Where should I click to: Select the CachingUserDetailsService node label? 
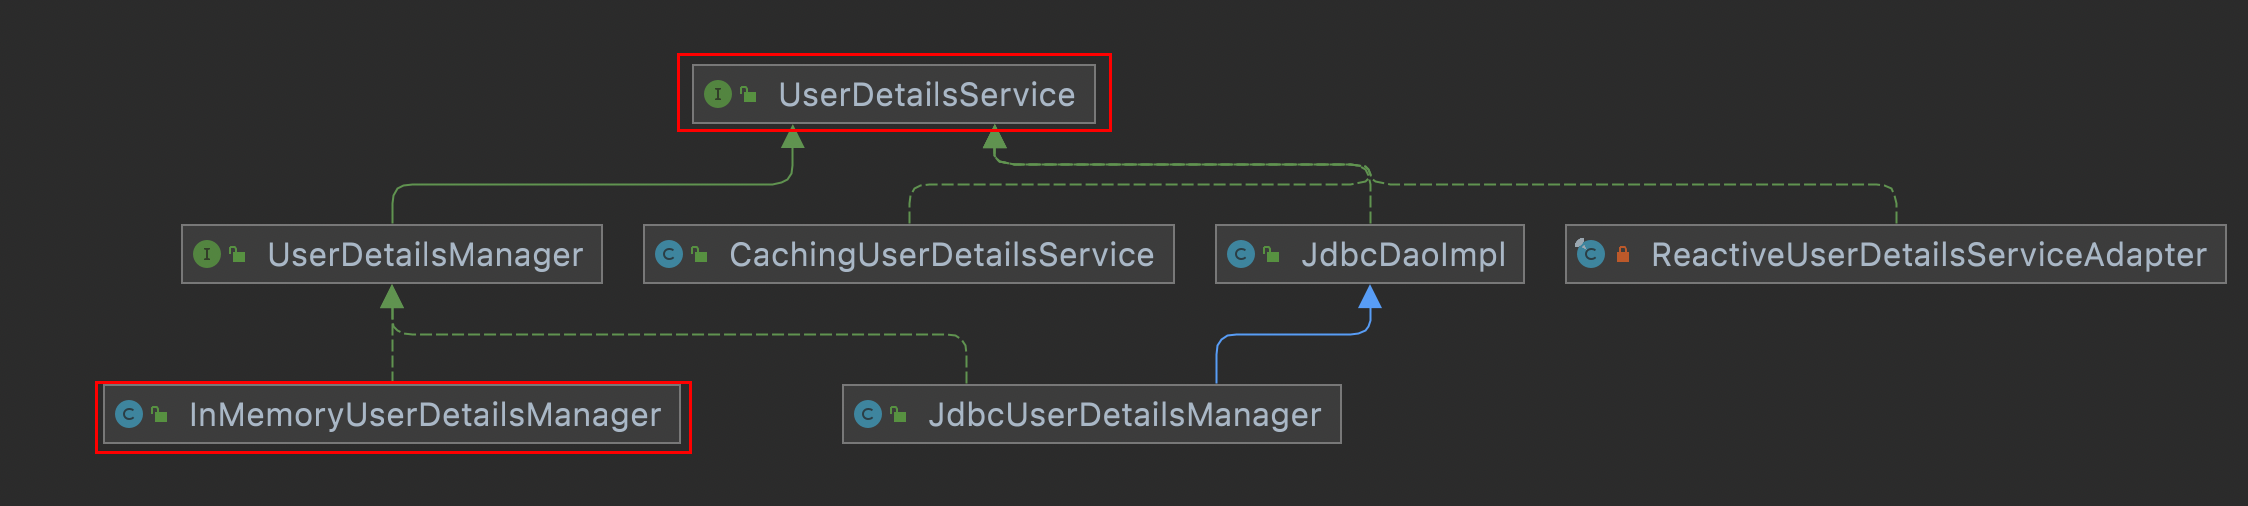click(941, 255)
